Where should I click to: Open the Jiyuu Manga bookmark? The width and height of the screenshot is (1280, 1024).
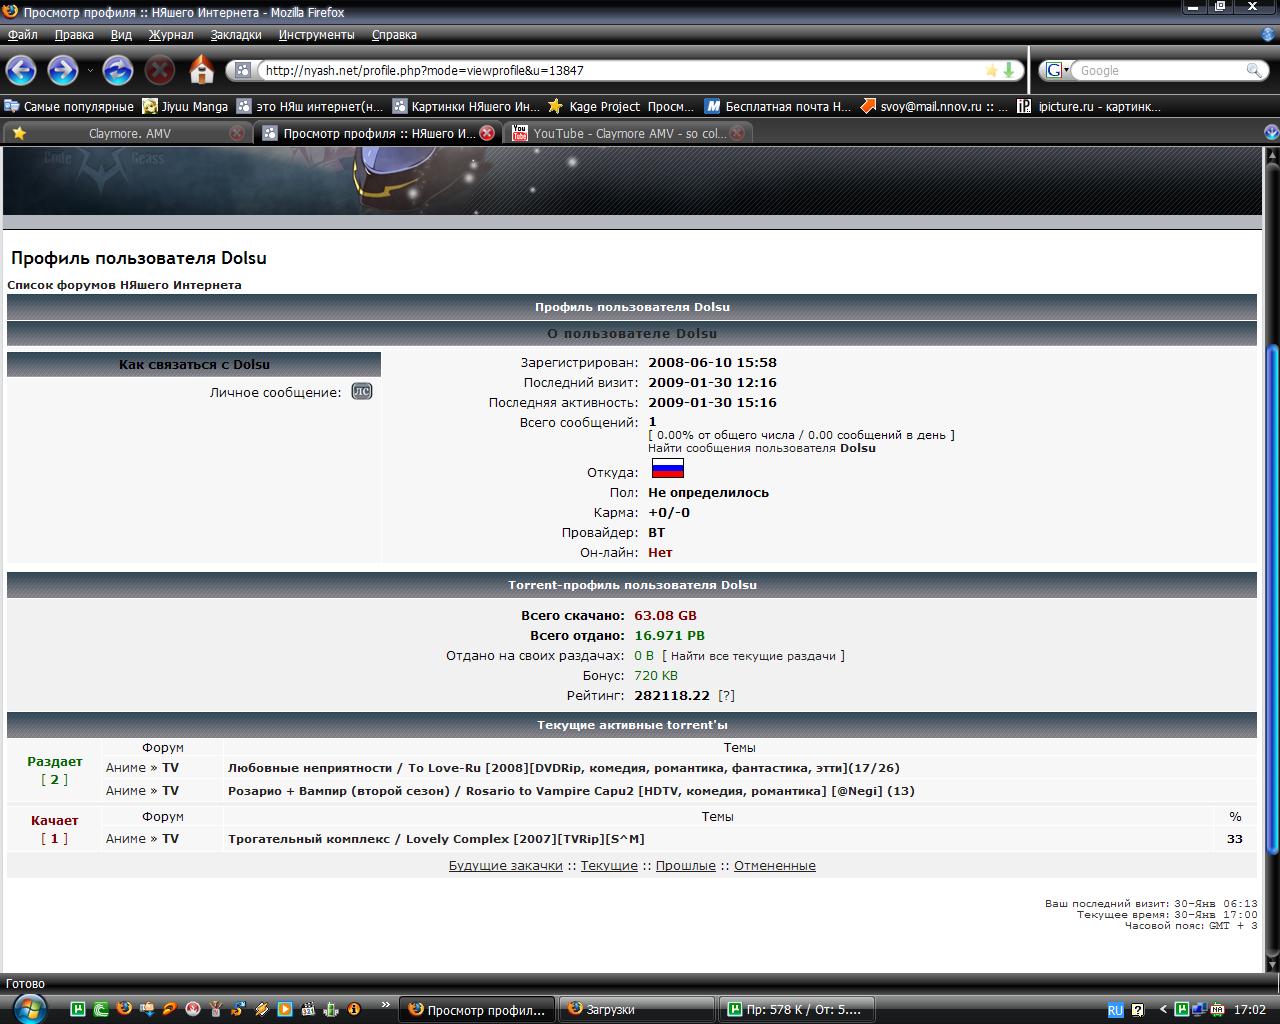185,106
